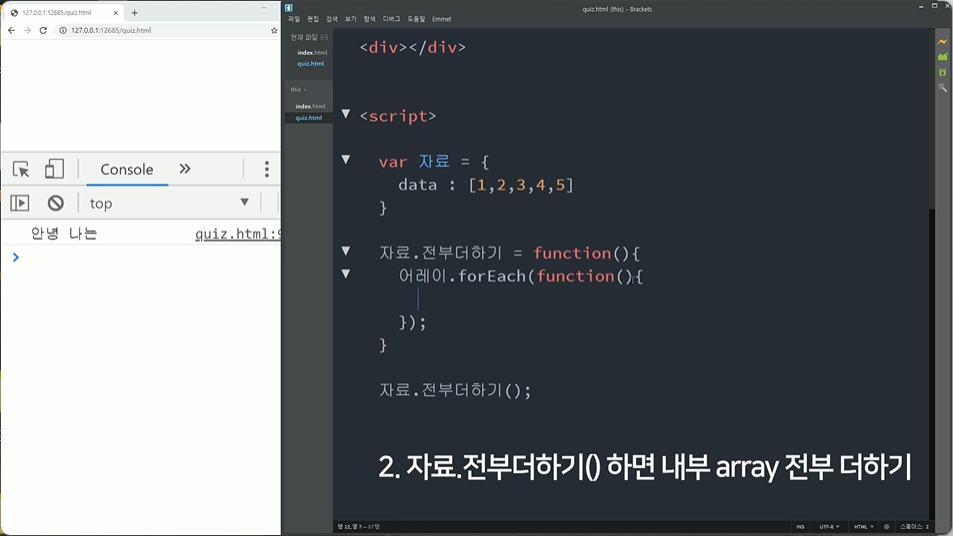This screenshot has width=953, height=536.
Task: Open the 검색 menu in Brackets
Action: [332, 19]
